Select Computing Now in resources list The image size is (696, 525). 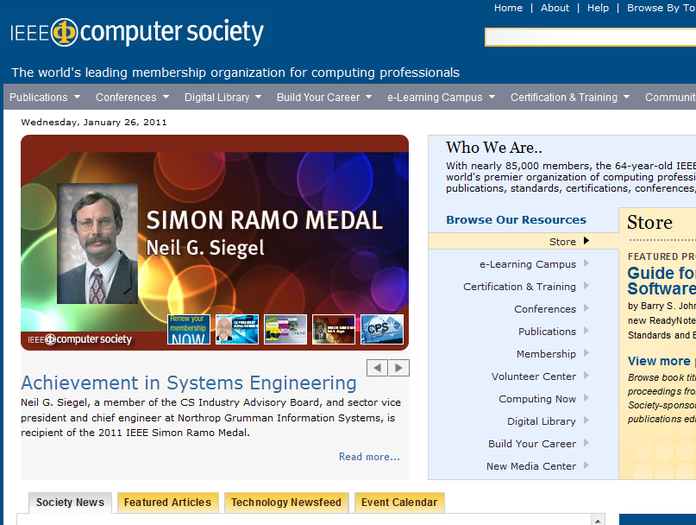(x=537, y=399)
